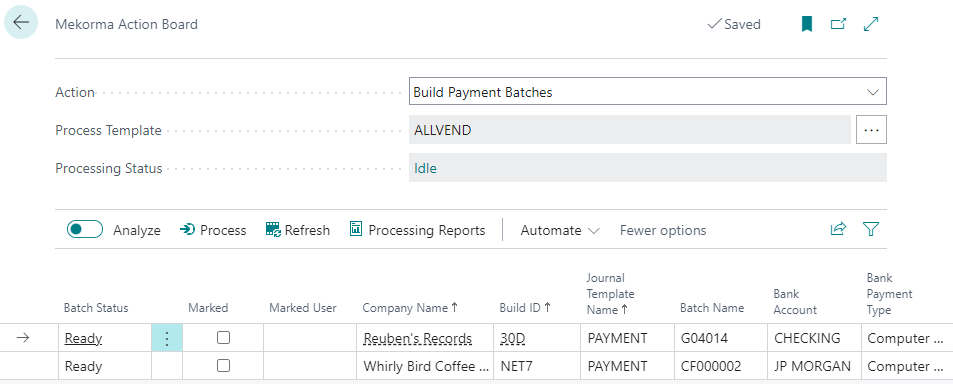Click the Marked column header

pyautogui.click(x=208, y=308)
